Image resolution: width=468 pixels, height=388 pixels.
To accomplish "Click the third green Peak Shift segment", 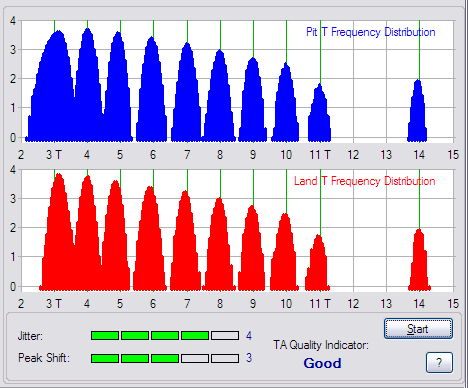I will coord(165,359).
